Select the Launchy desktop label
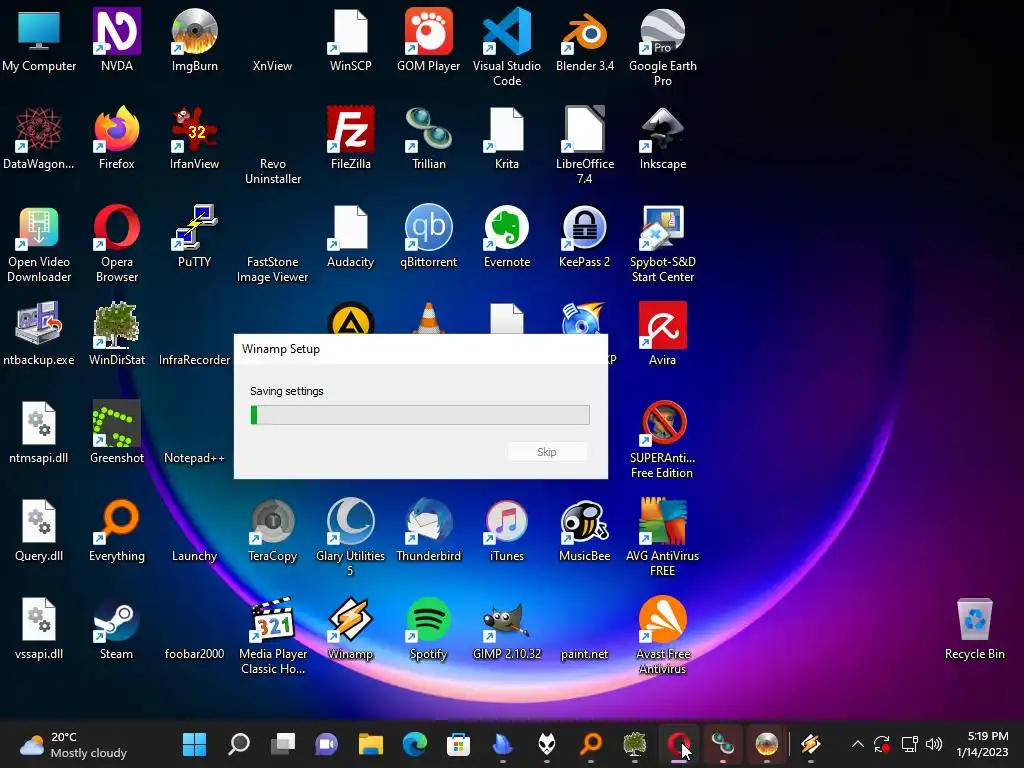The width and height of the screenshot is (1024, 768). click(x=195, y=556)
